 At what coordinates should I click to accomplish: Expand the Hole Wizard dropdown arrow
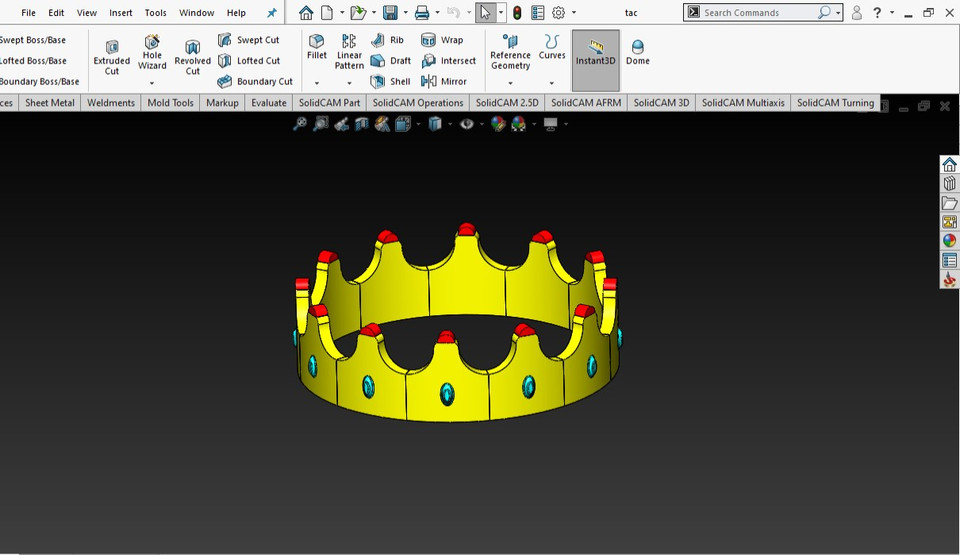(152, 83)
